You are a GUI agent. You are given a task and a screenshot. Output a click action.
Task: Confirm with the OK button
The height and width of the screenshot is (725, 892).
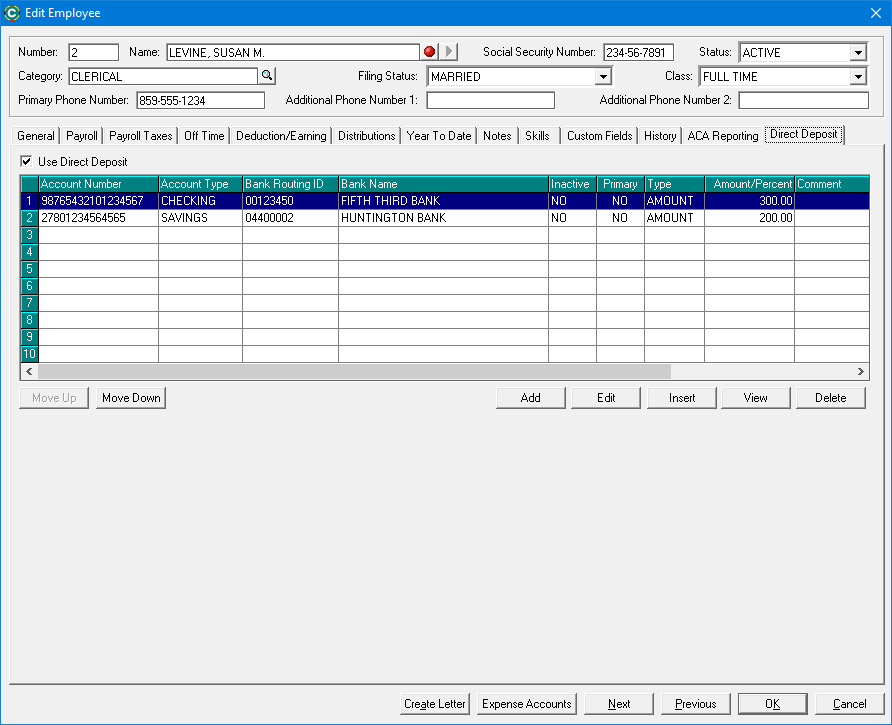[773, 704]
